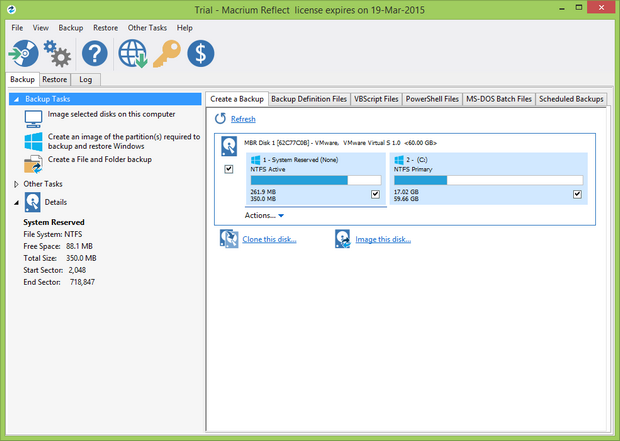
Task: Open the Restore menu
Action: tap(106, 28)
